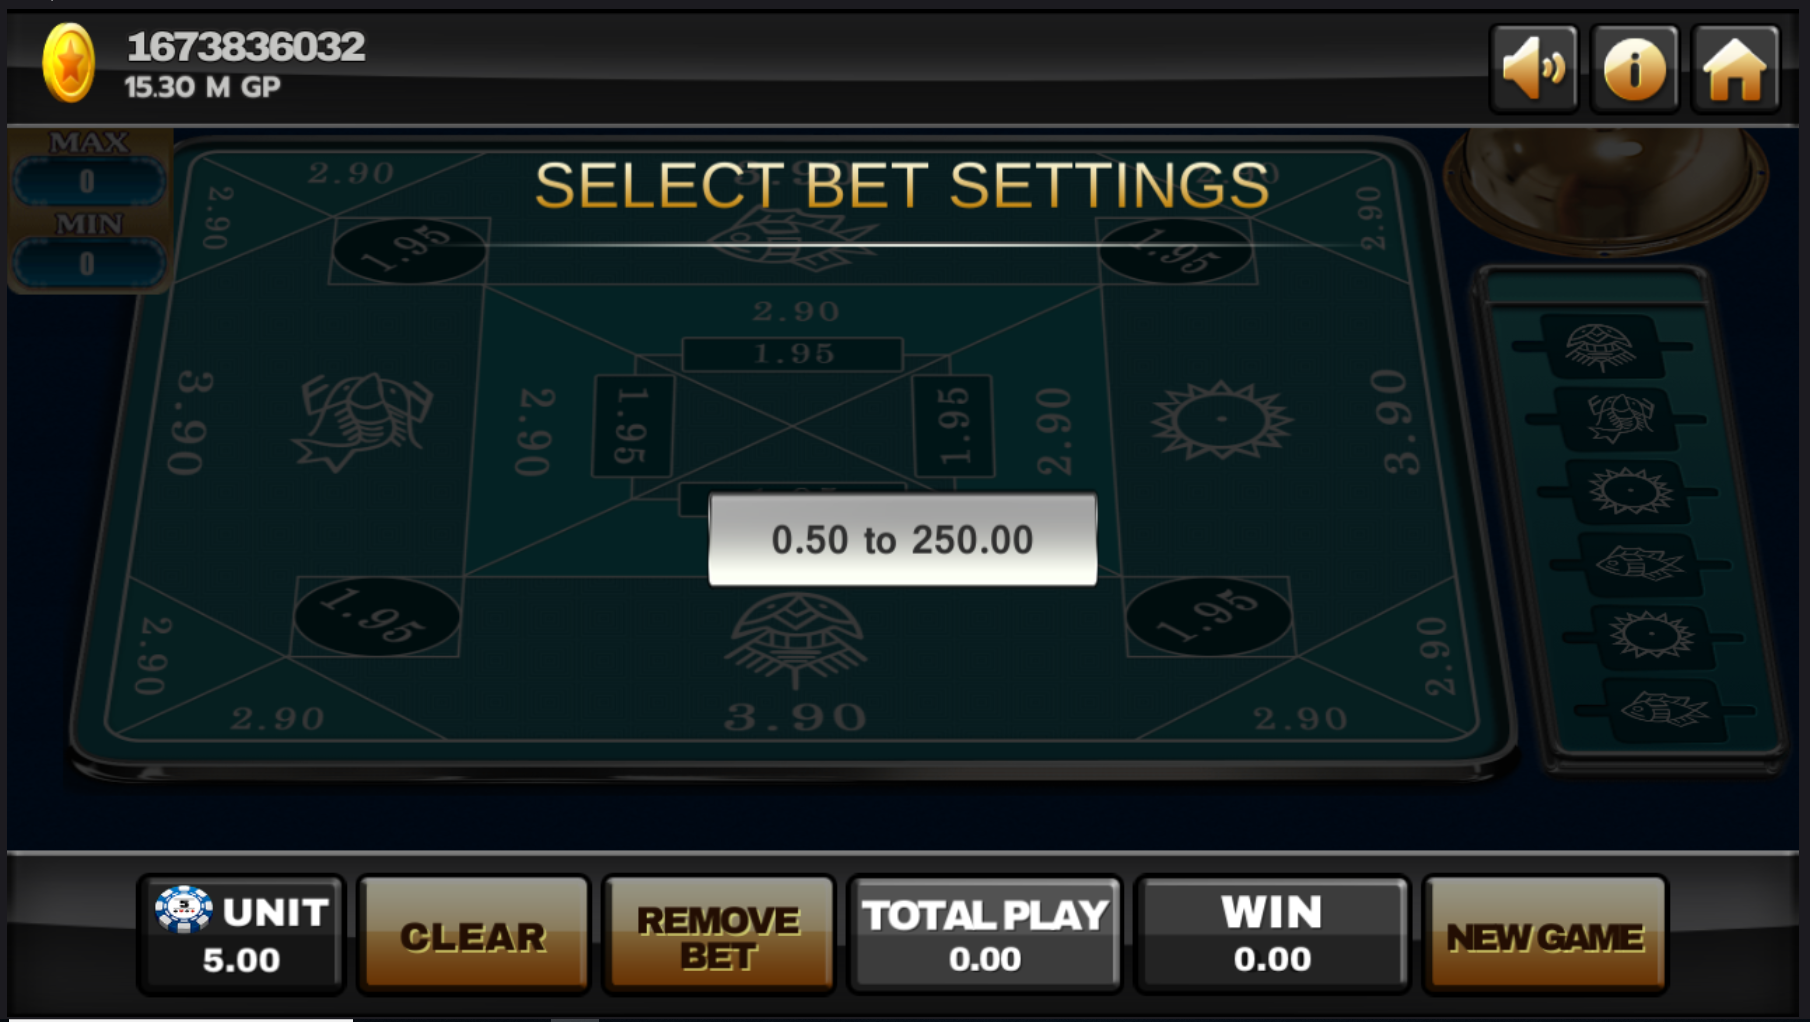Click the REMOVE BET button

718,935
